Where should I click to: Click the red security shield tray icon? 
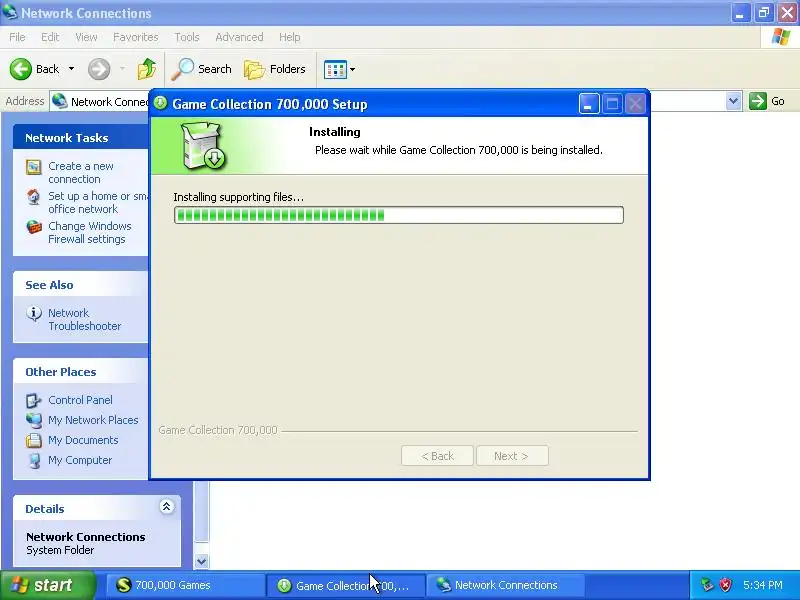726,585
